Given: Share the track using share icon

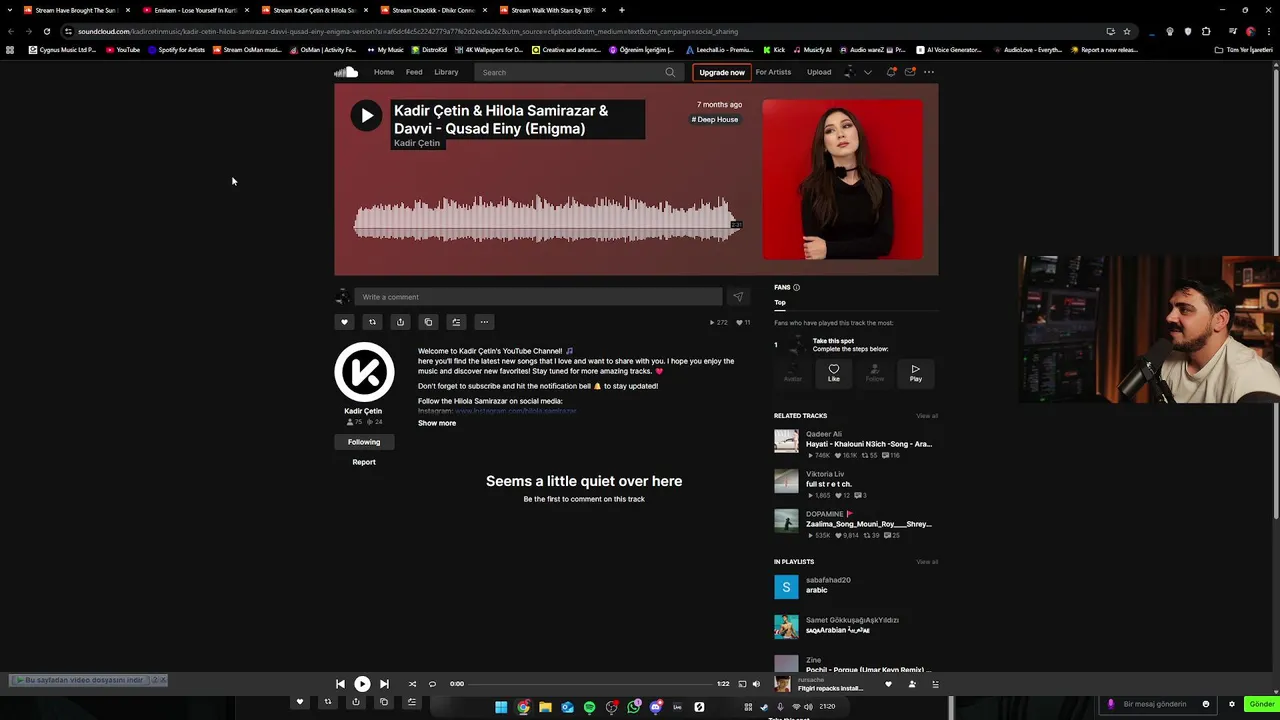Looking at the screenshot, I should pos(400,322).
